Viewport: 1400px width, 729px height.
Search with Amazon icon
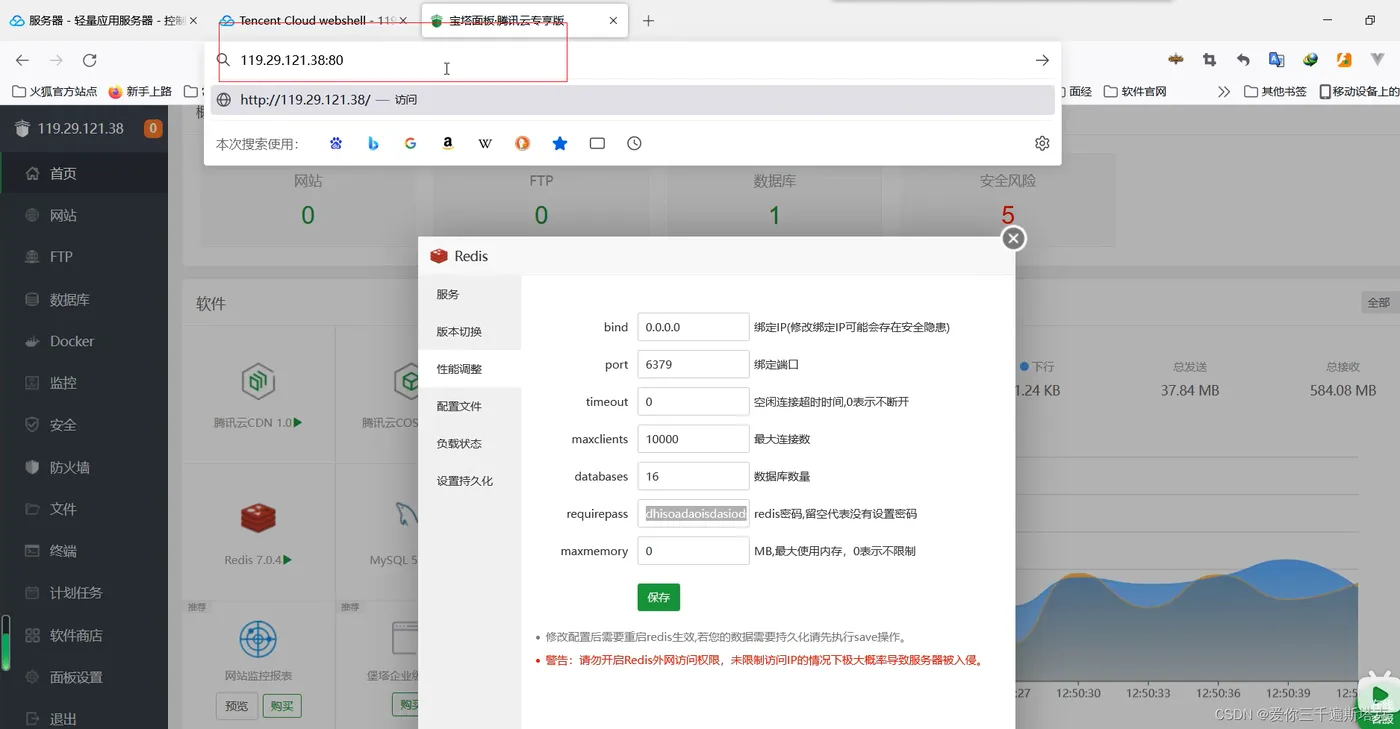(448, 143)
